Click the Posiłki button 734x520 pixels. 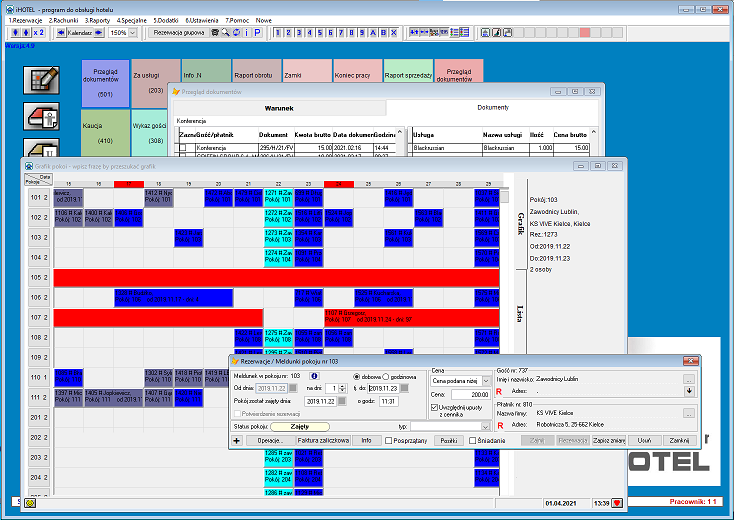click(448, 440)
